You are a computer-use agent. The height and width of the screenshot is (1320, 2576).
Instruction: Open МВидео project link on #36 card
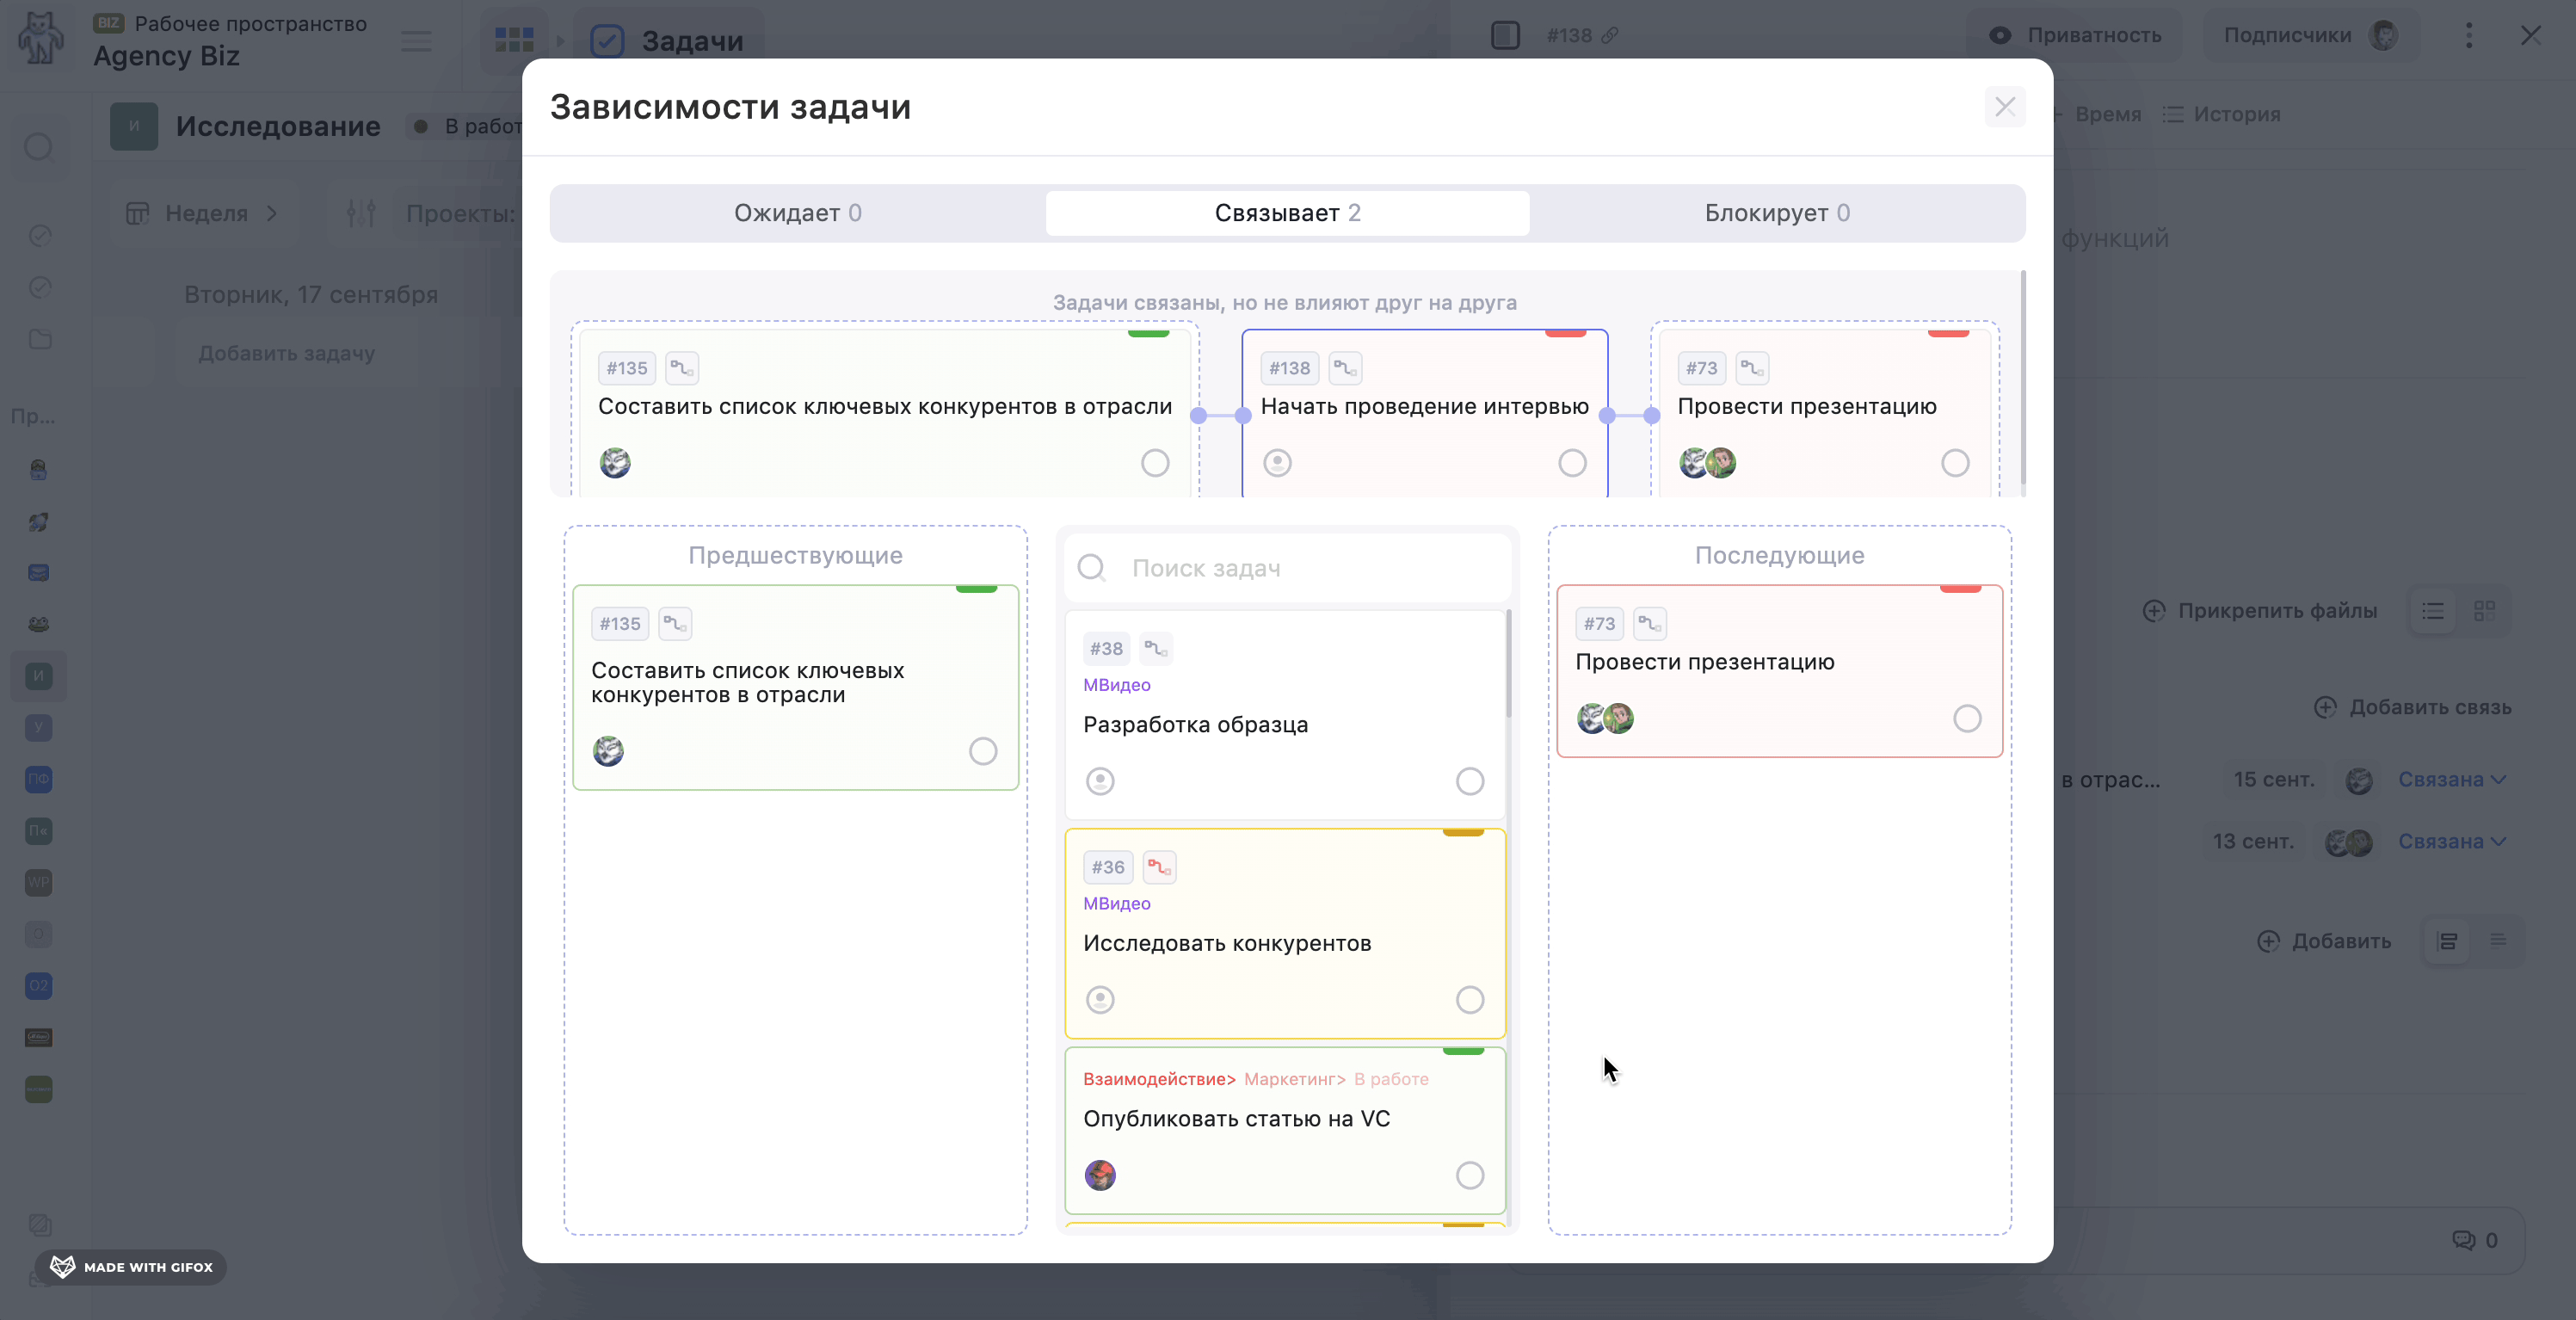1116,904
